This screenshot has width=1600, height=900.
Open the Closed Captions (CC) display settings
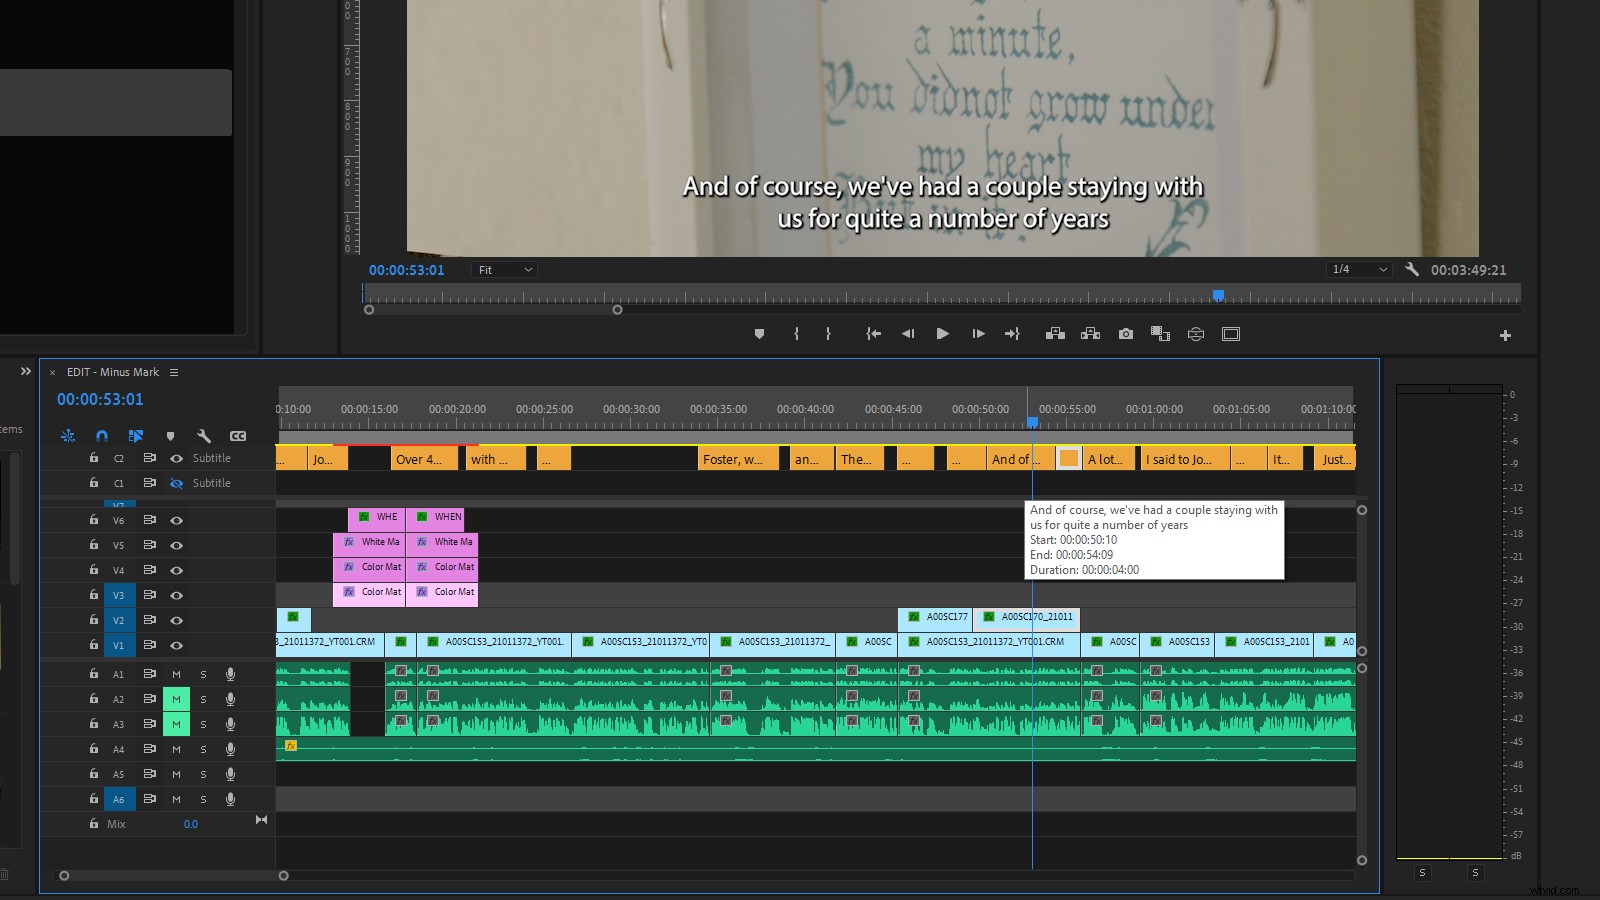click(x=238, y=436)
